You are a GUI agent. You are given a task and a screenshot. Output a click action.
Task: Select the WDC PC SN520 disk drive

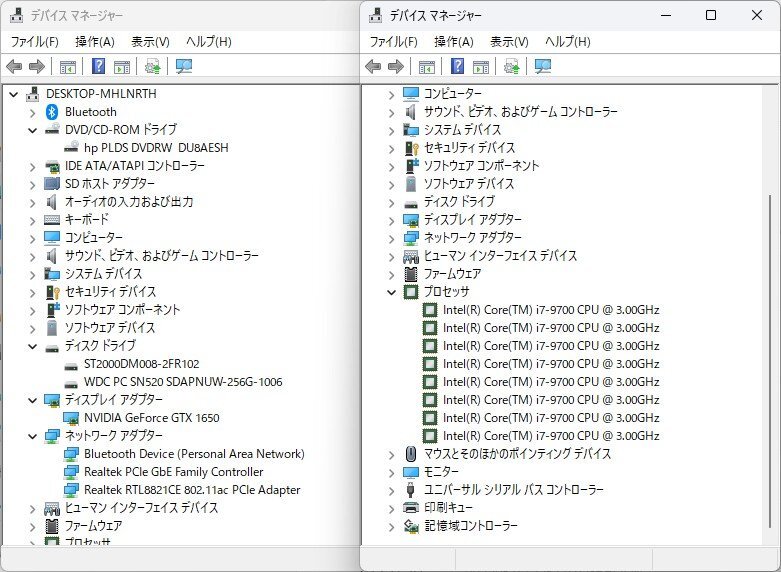(x=183, y=382)
